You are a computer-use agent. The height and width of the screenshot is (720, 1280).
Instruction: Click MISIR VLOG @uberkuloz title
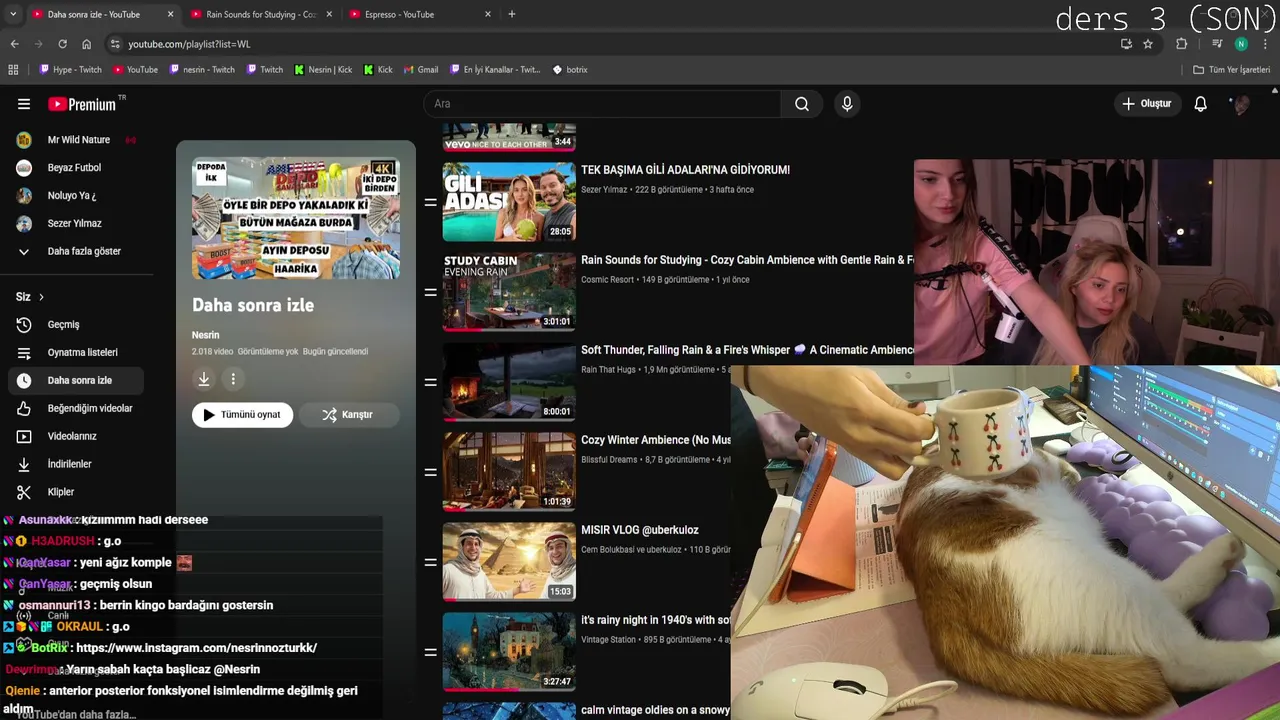[640, 530]
